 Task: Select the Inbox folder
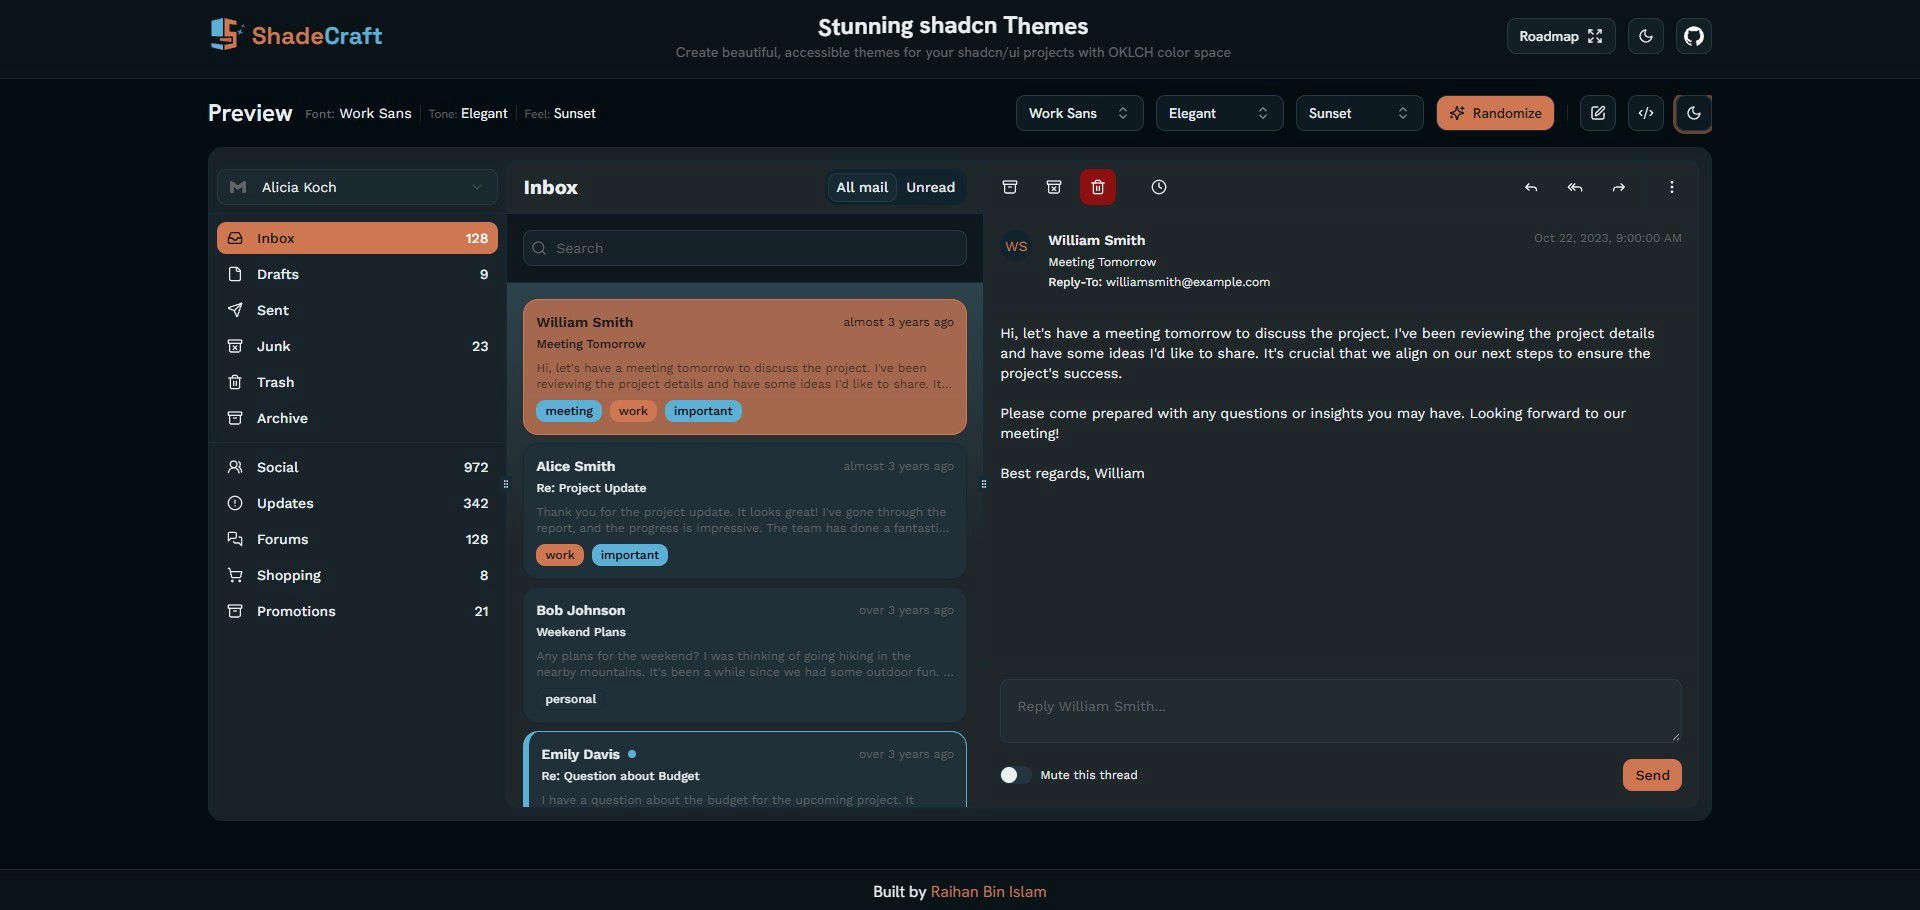tap(357, 238)
